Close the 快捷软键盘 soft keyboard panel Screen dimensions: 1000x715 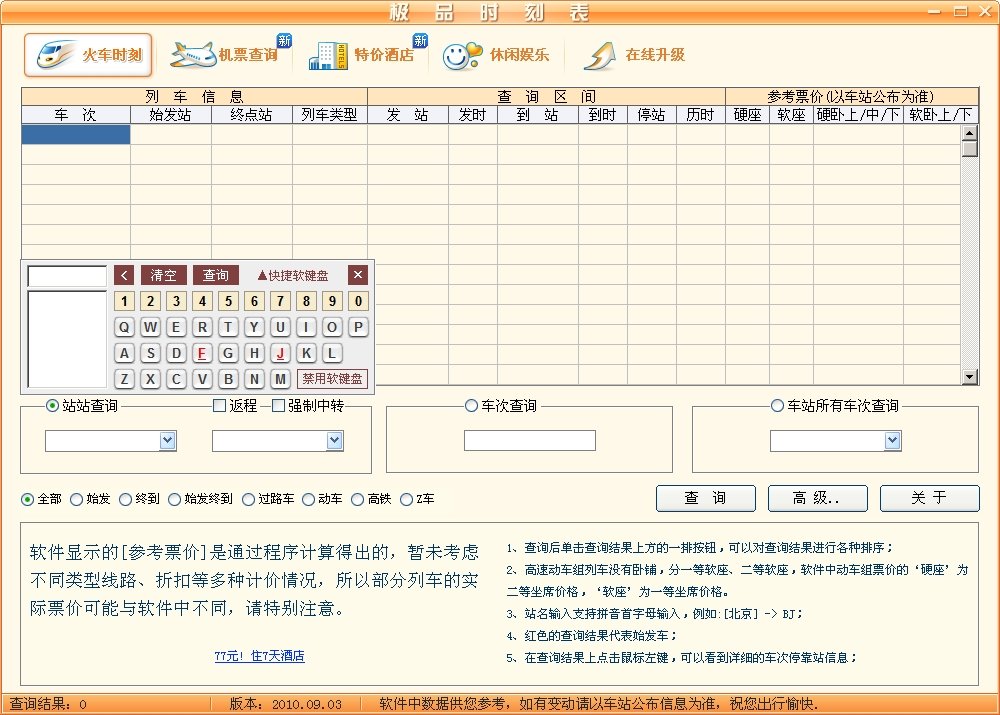[x=357, y=275]
